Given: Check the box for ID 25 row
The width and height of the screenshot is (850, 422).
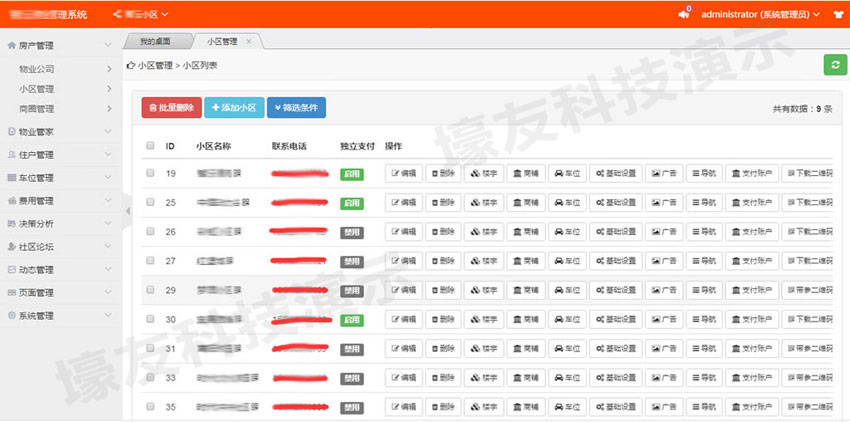Looking at the screenshot, I should pos(150,202).
